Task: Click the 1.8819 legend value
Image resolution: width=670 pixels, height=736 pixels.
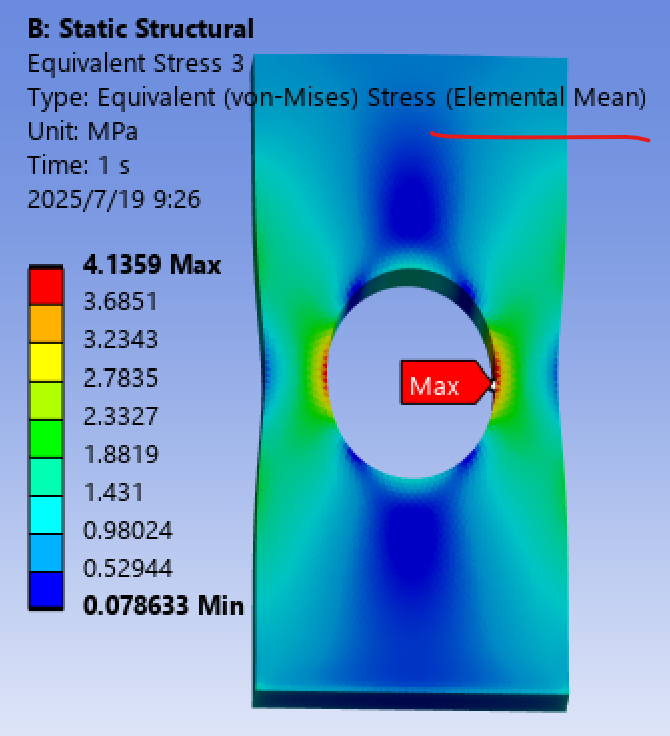Action: click(x=121, y=454)
